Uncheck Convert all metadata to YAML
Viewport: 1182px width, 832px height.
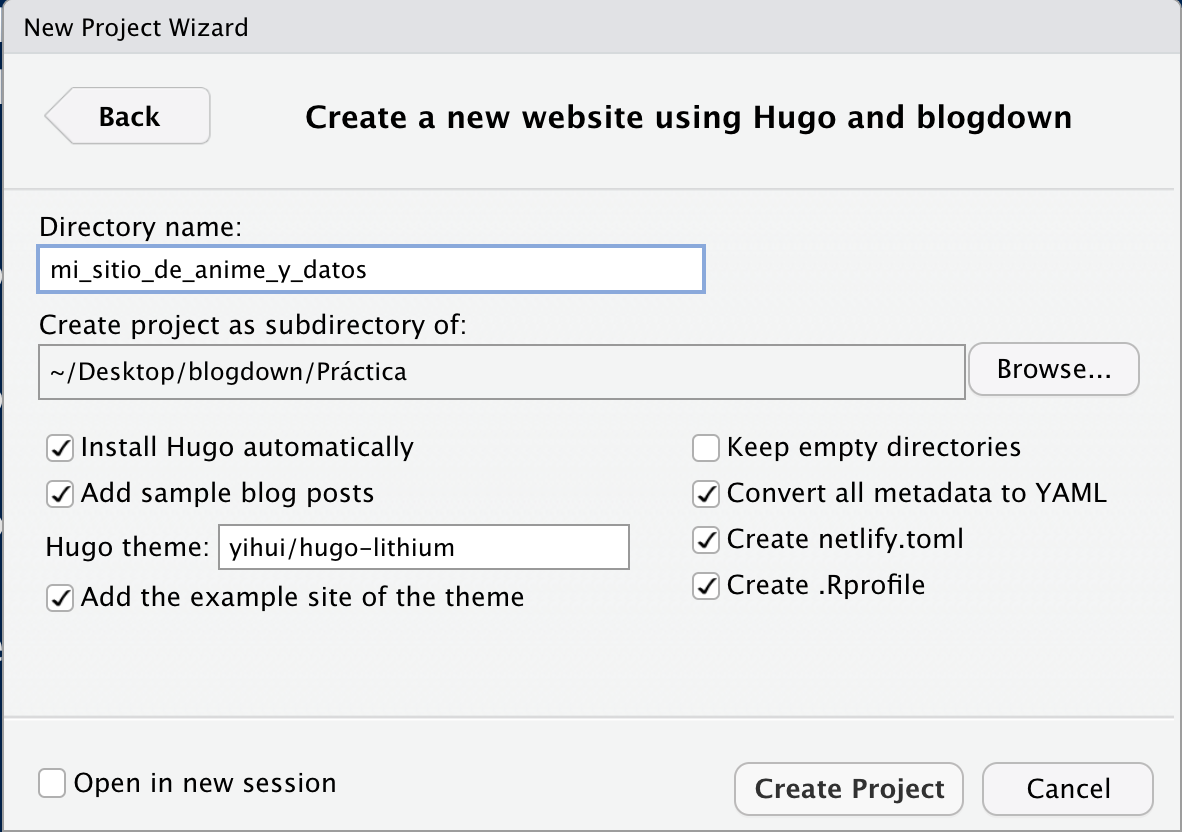pos(706,494)
